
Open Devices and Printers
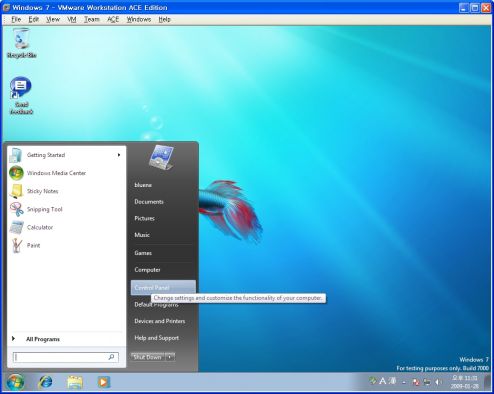point(160,321)
